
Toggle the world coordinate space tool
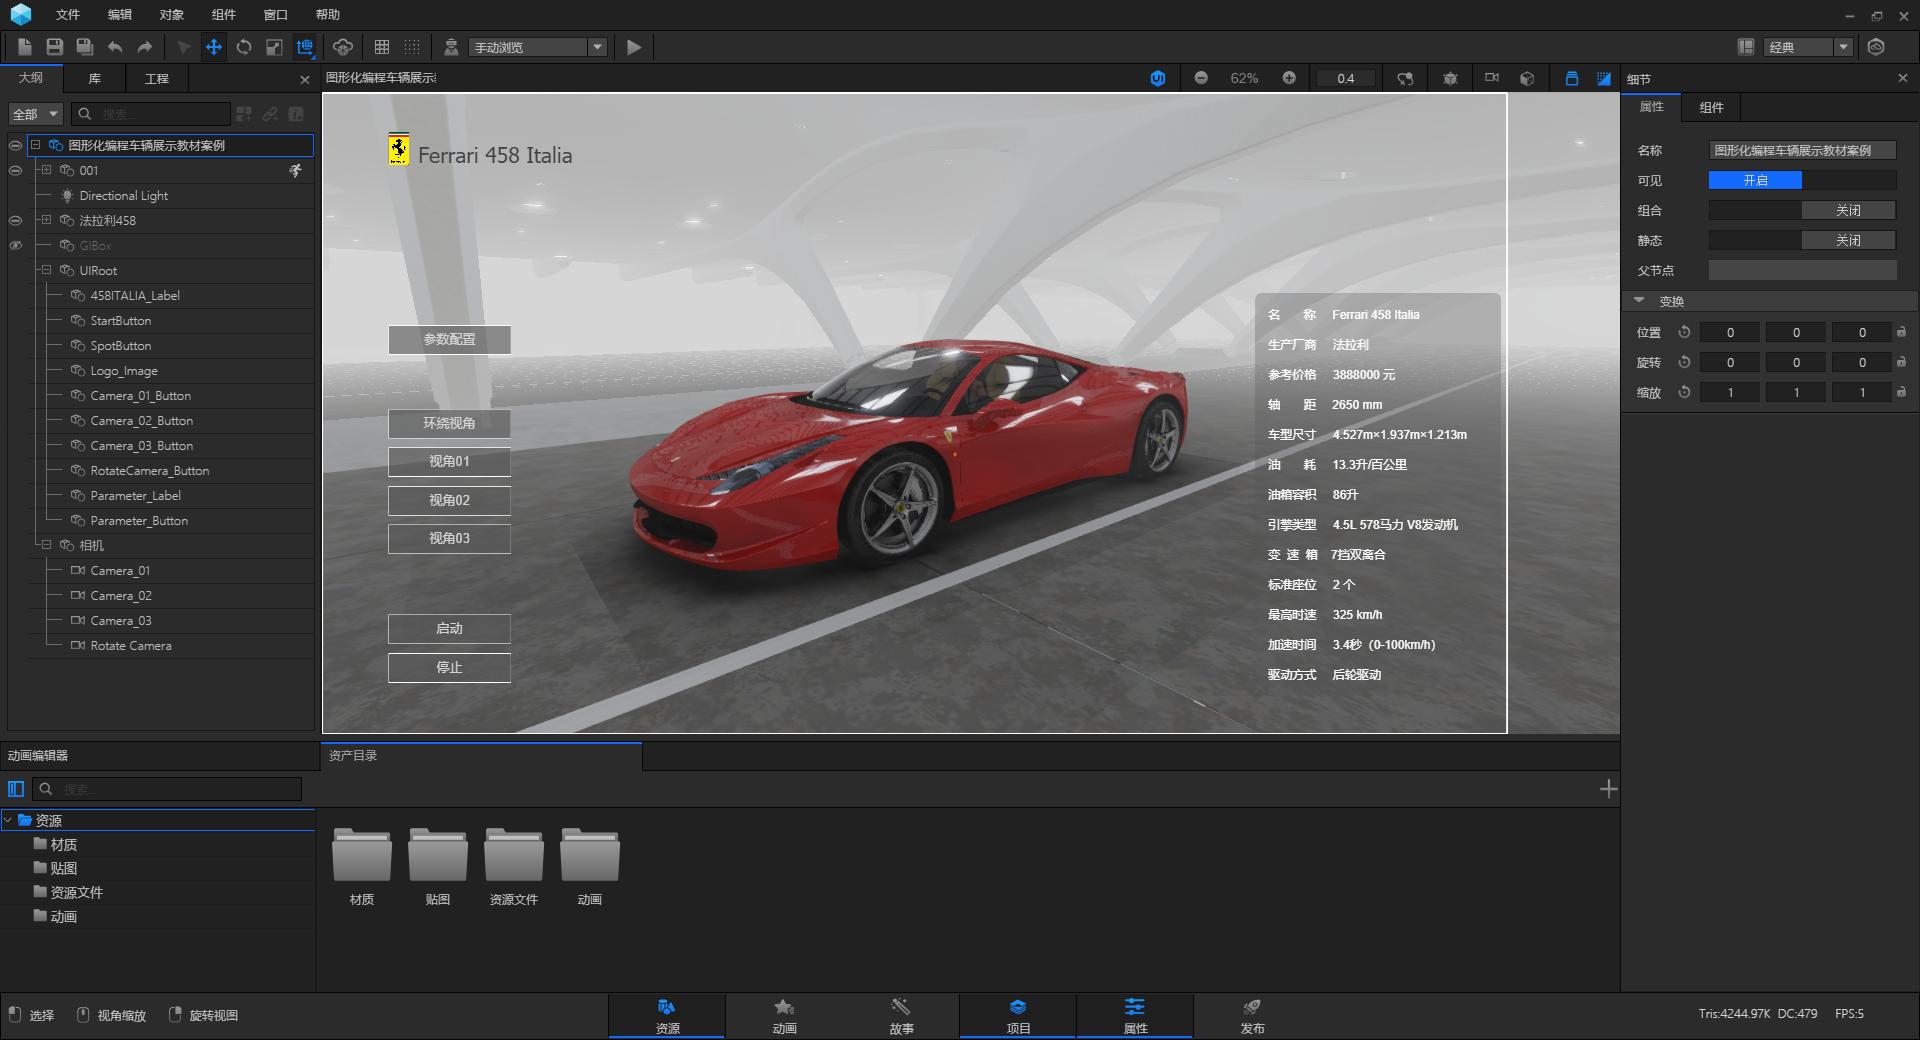pyautogui.click(x=305, y=47)
